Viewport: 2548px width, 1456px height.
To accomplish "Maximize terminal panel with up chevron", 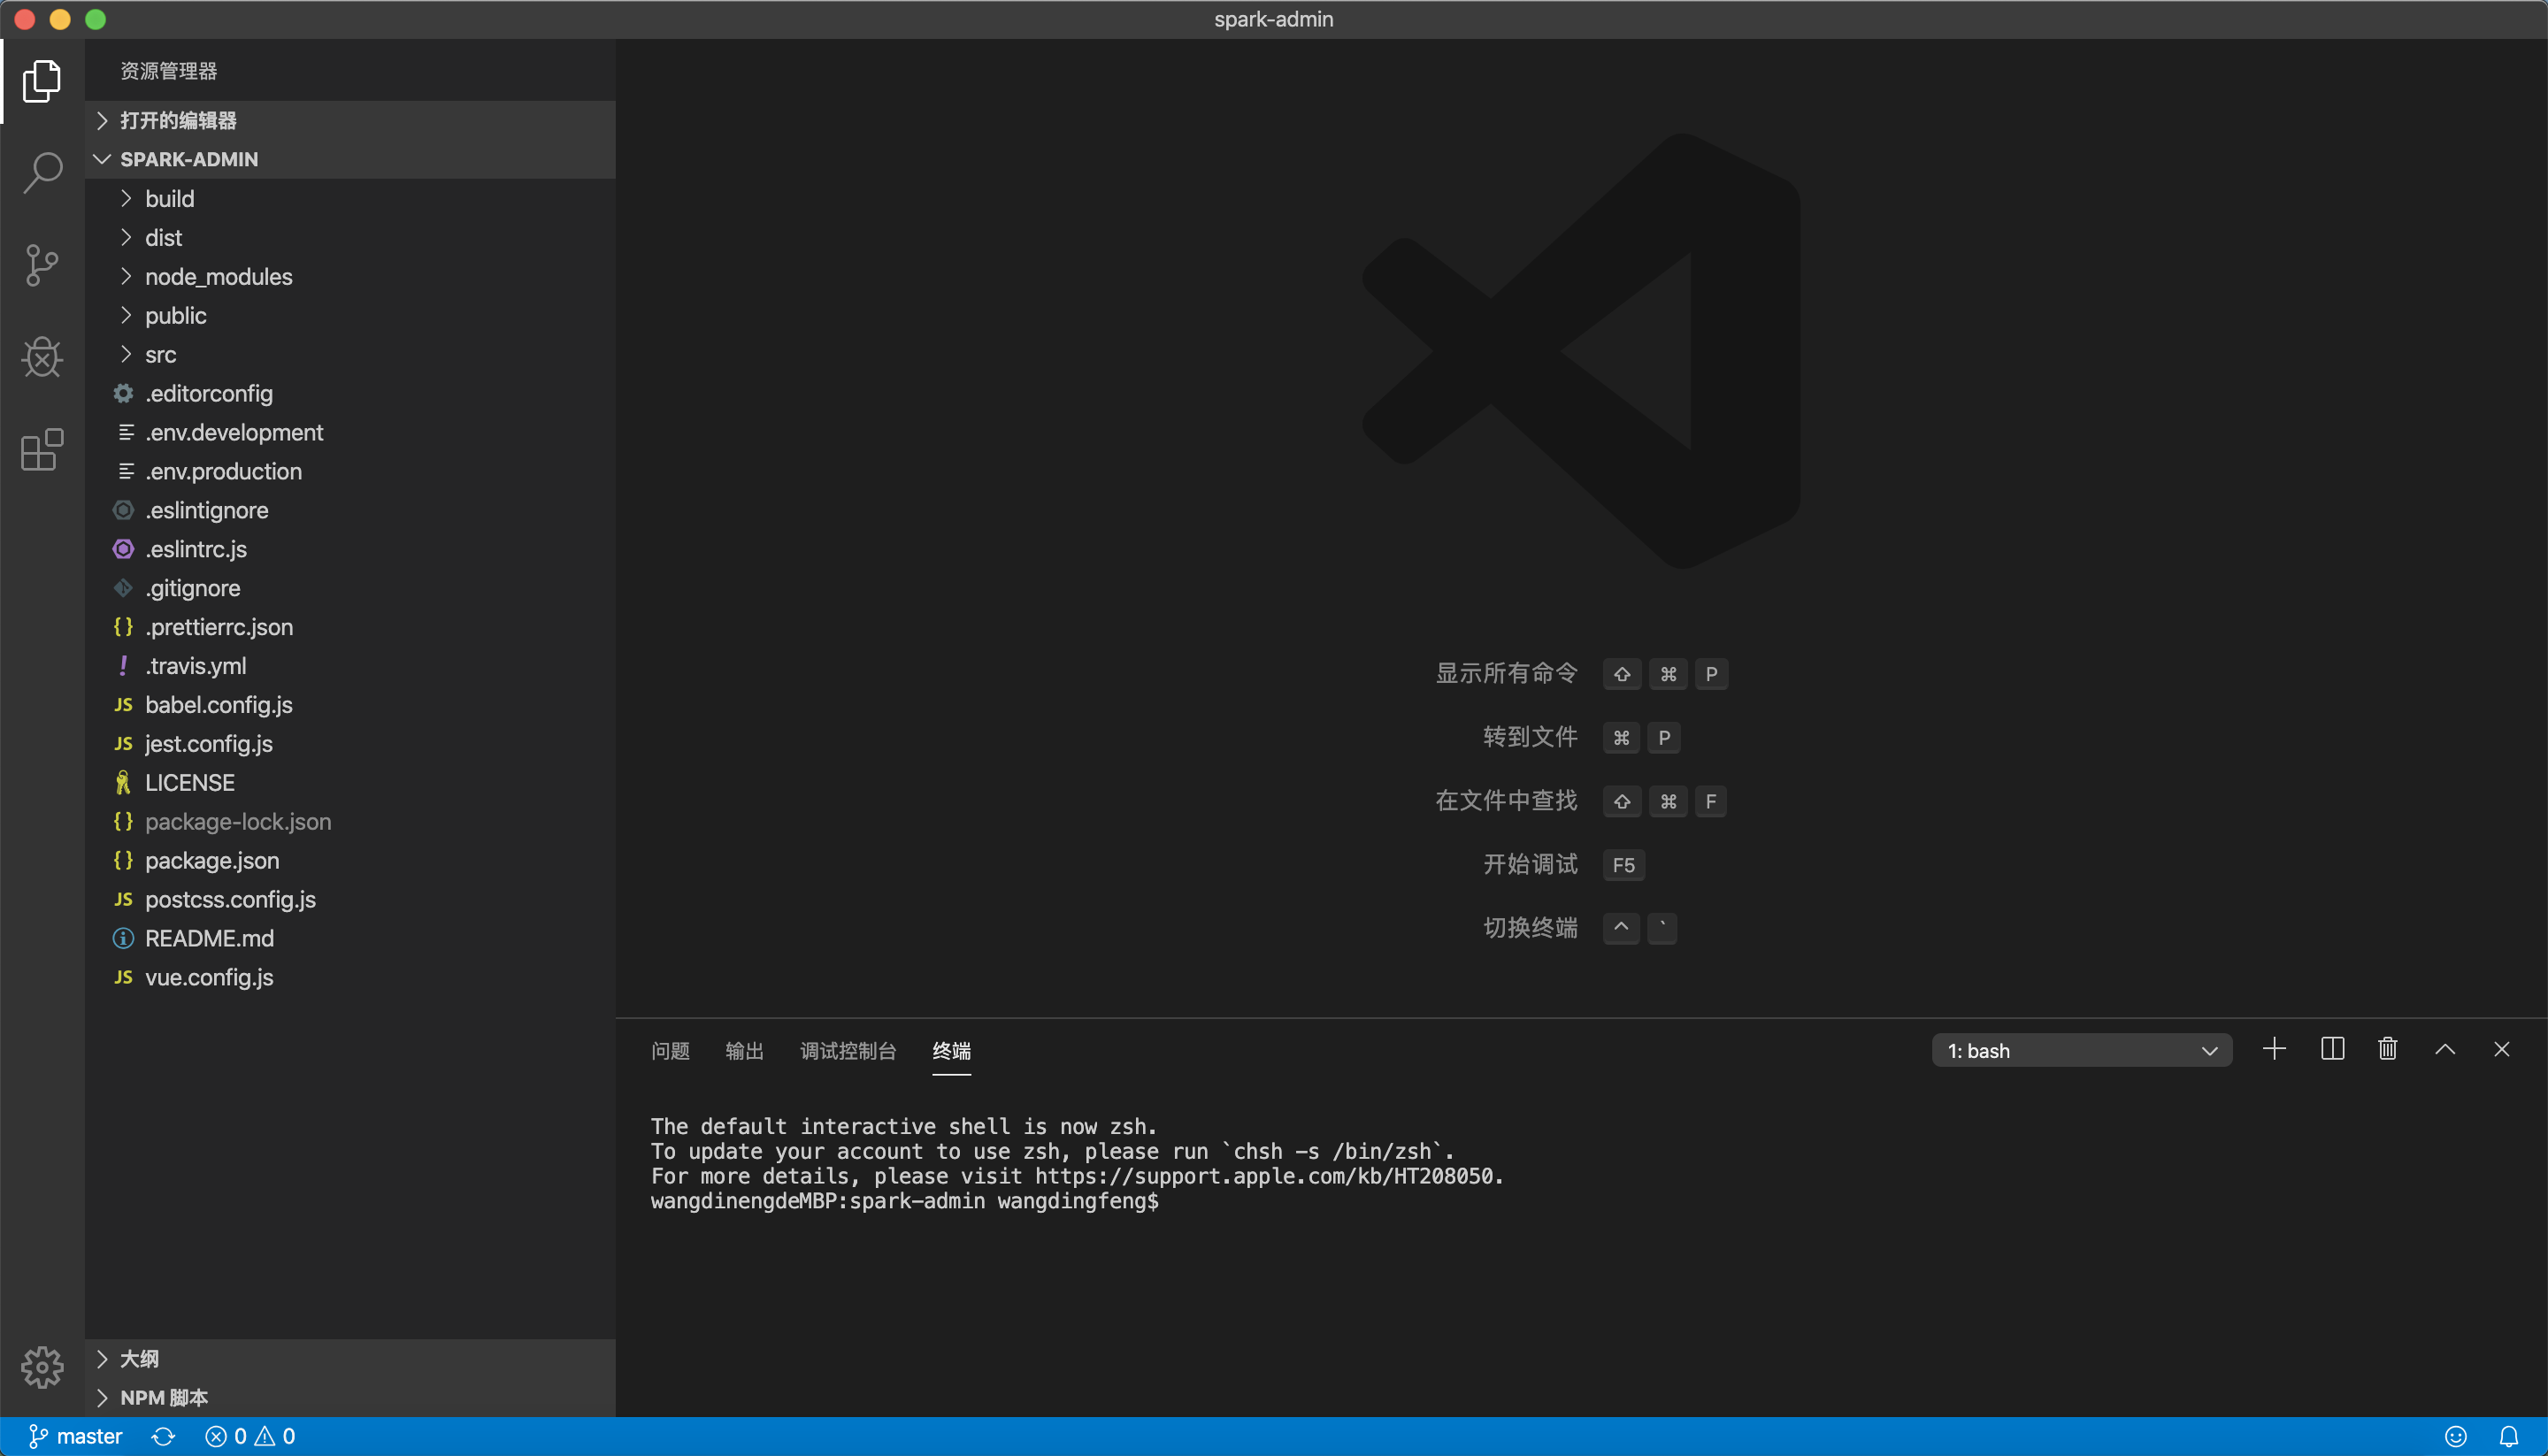I will point(2445,1049).
